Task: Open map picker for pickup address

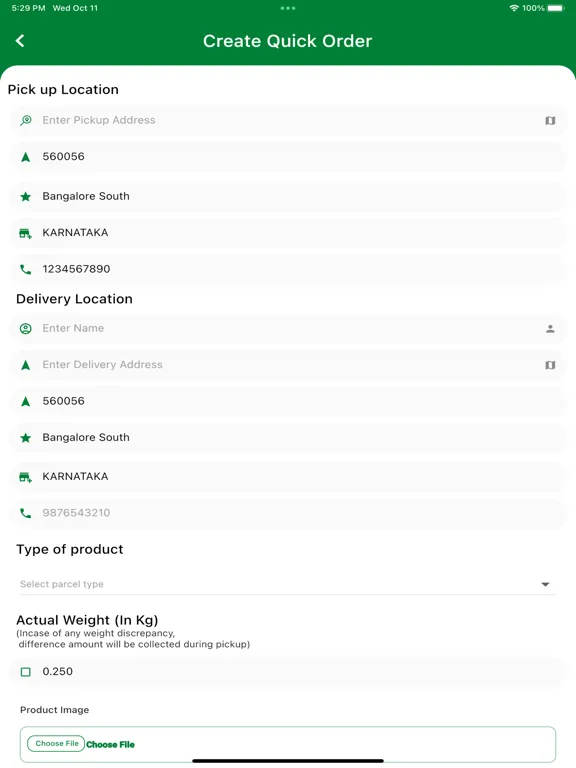Action: (550, 120)
